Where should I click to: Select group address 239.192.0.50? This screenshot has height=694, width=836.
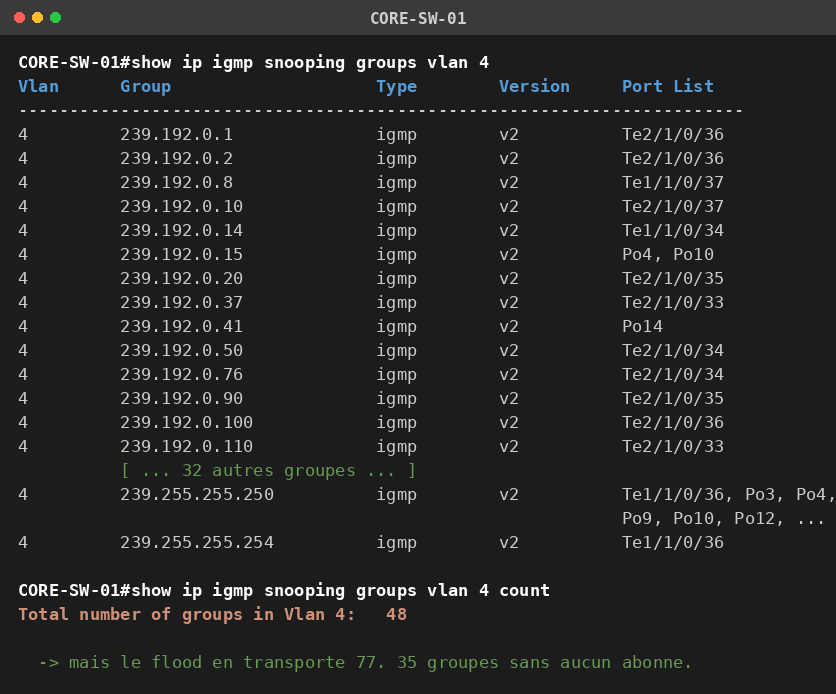181,350
